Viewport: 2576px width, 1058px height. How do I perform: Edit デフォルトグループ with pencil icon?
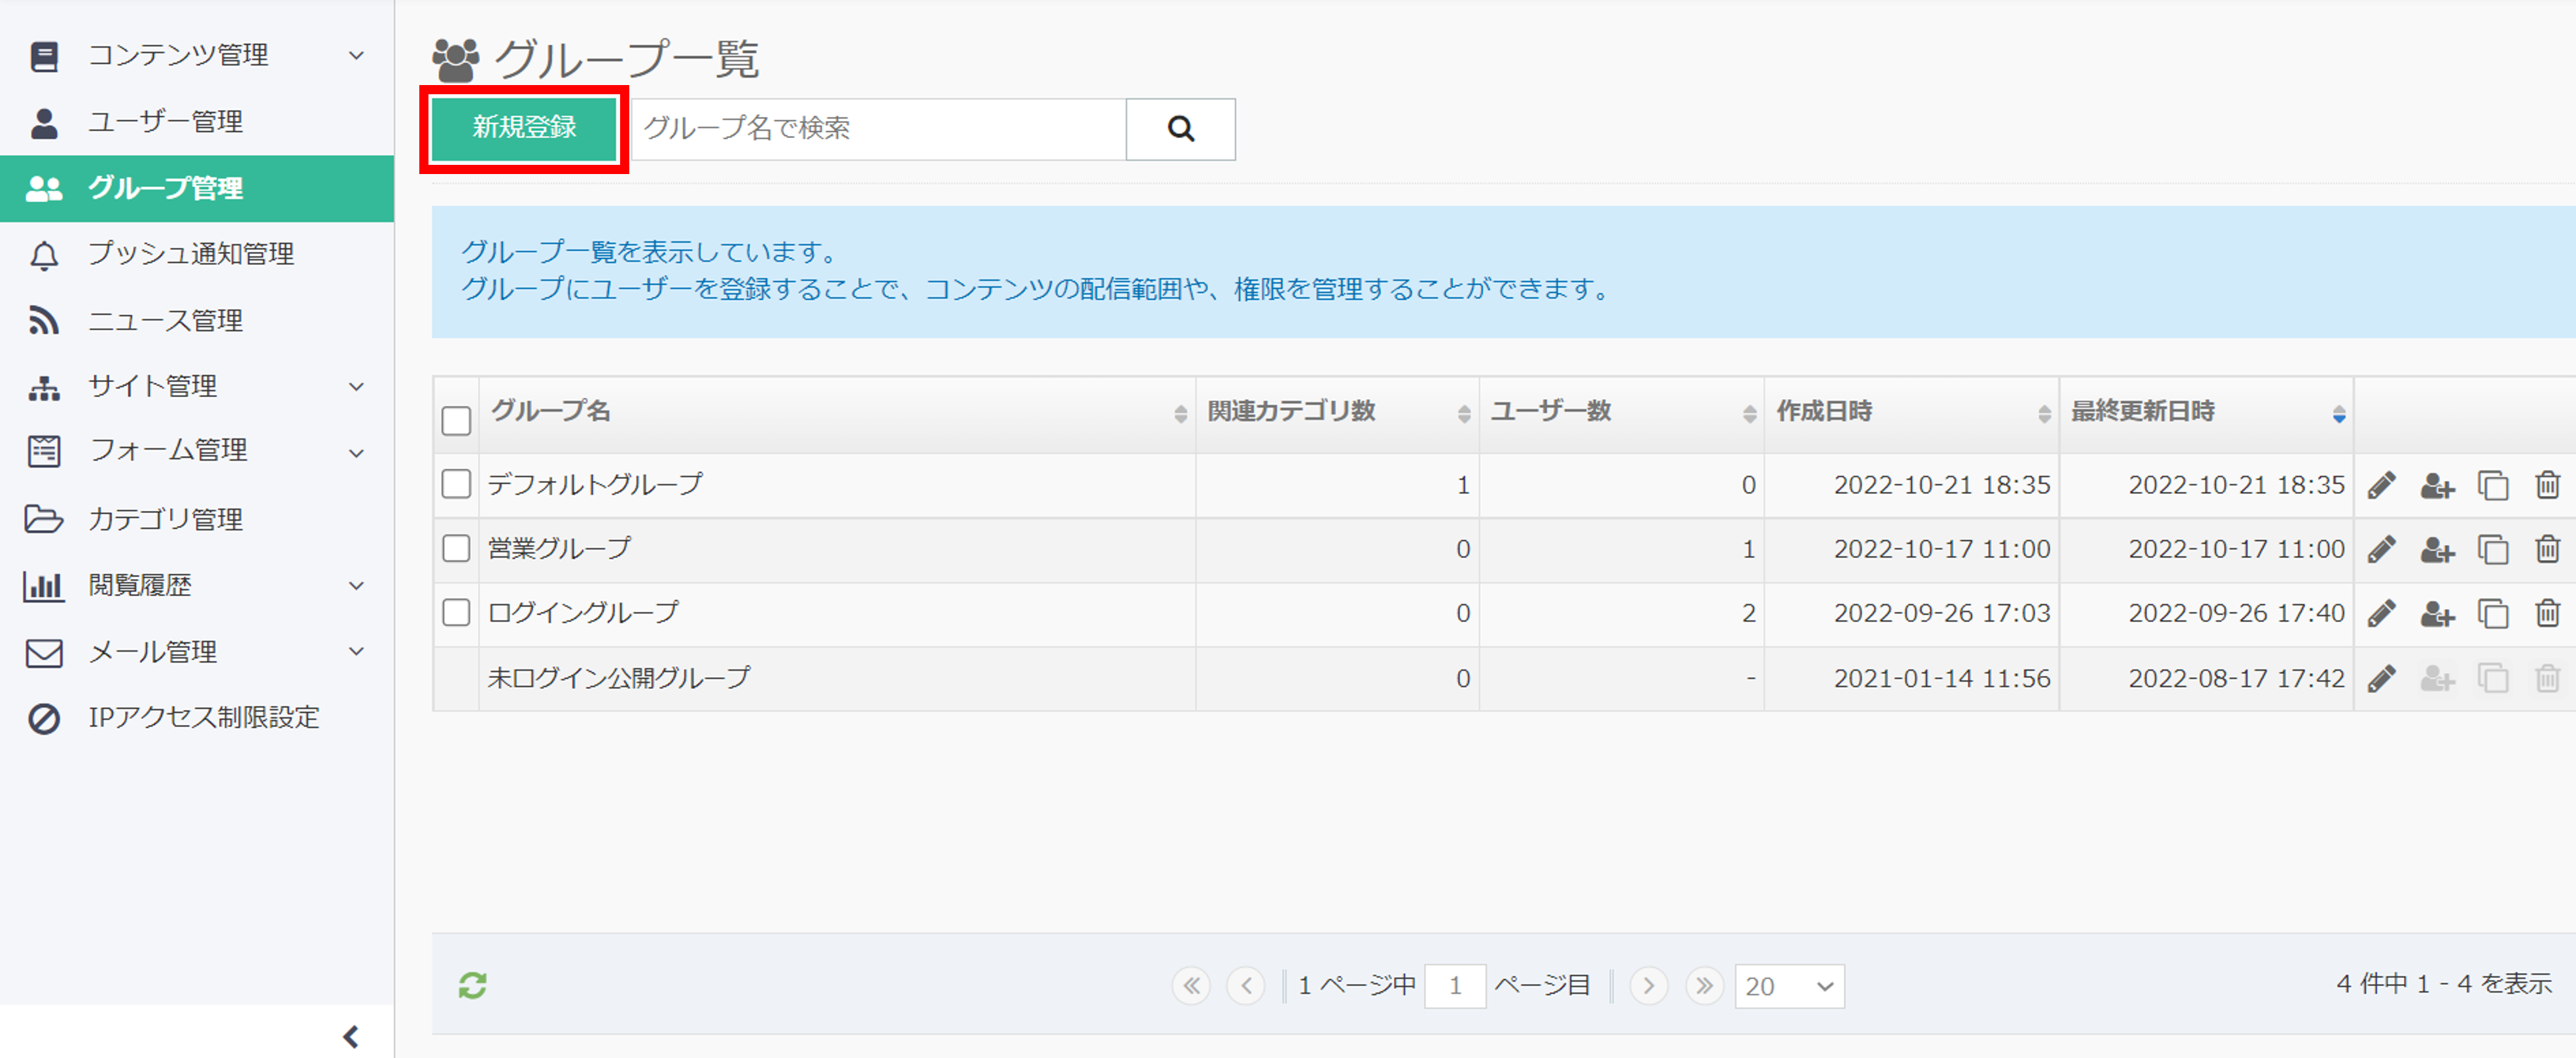[2382, 485]
